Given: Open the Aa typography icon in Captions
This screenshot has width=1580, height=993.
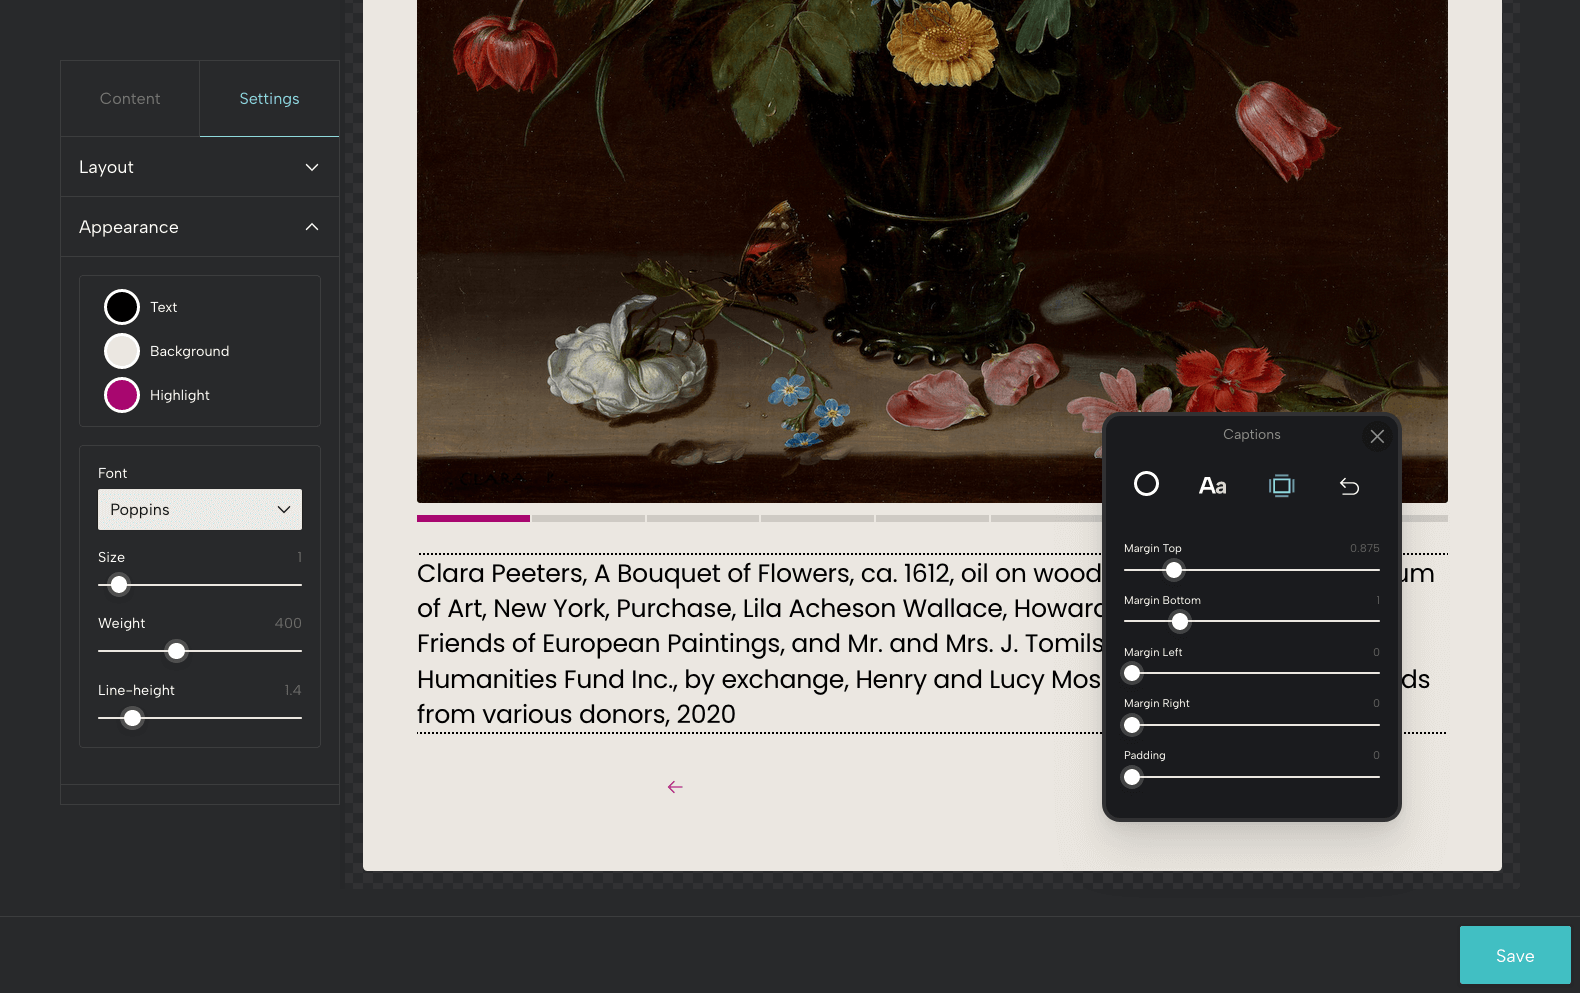Looking at the screenshot, I should pos(1213,486).
